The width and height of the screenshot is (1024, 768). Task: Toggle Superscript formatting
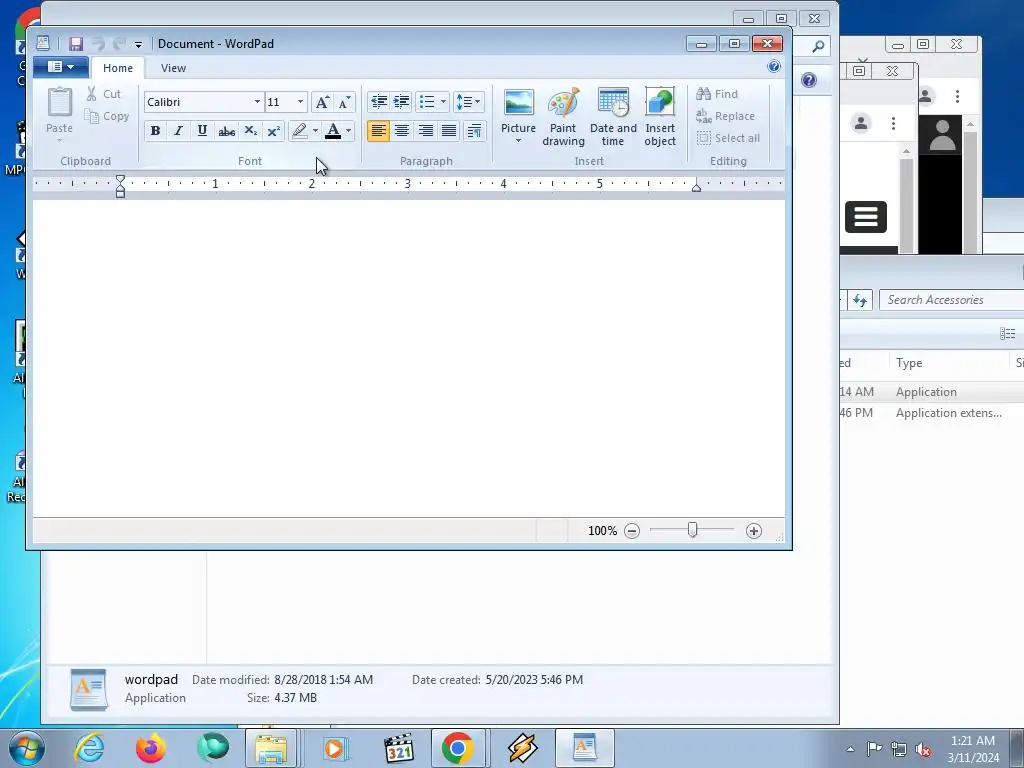pyautogui.click(x=274, y=131)
